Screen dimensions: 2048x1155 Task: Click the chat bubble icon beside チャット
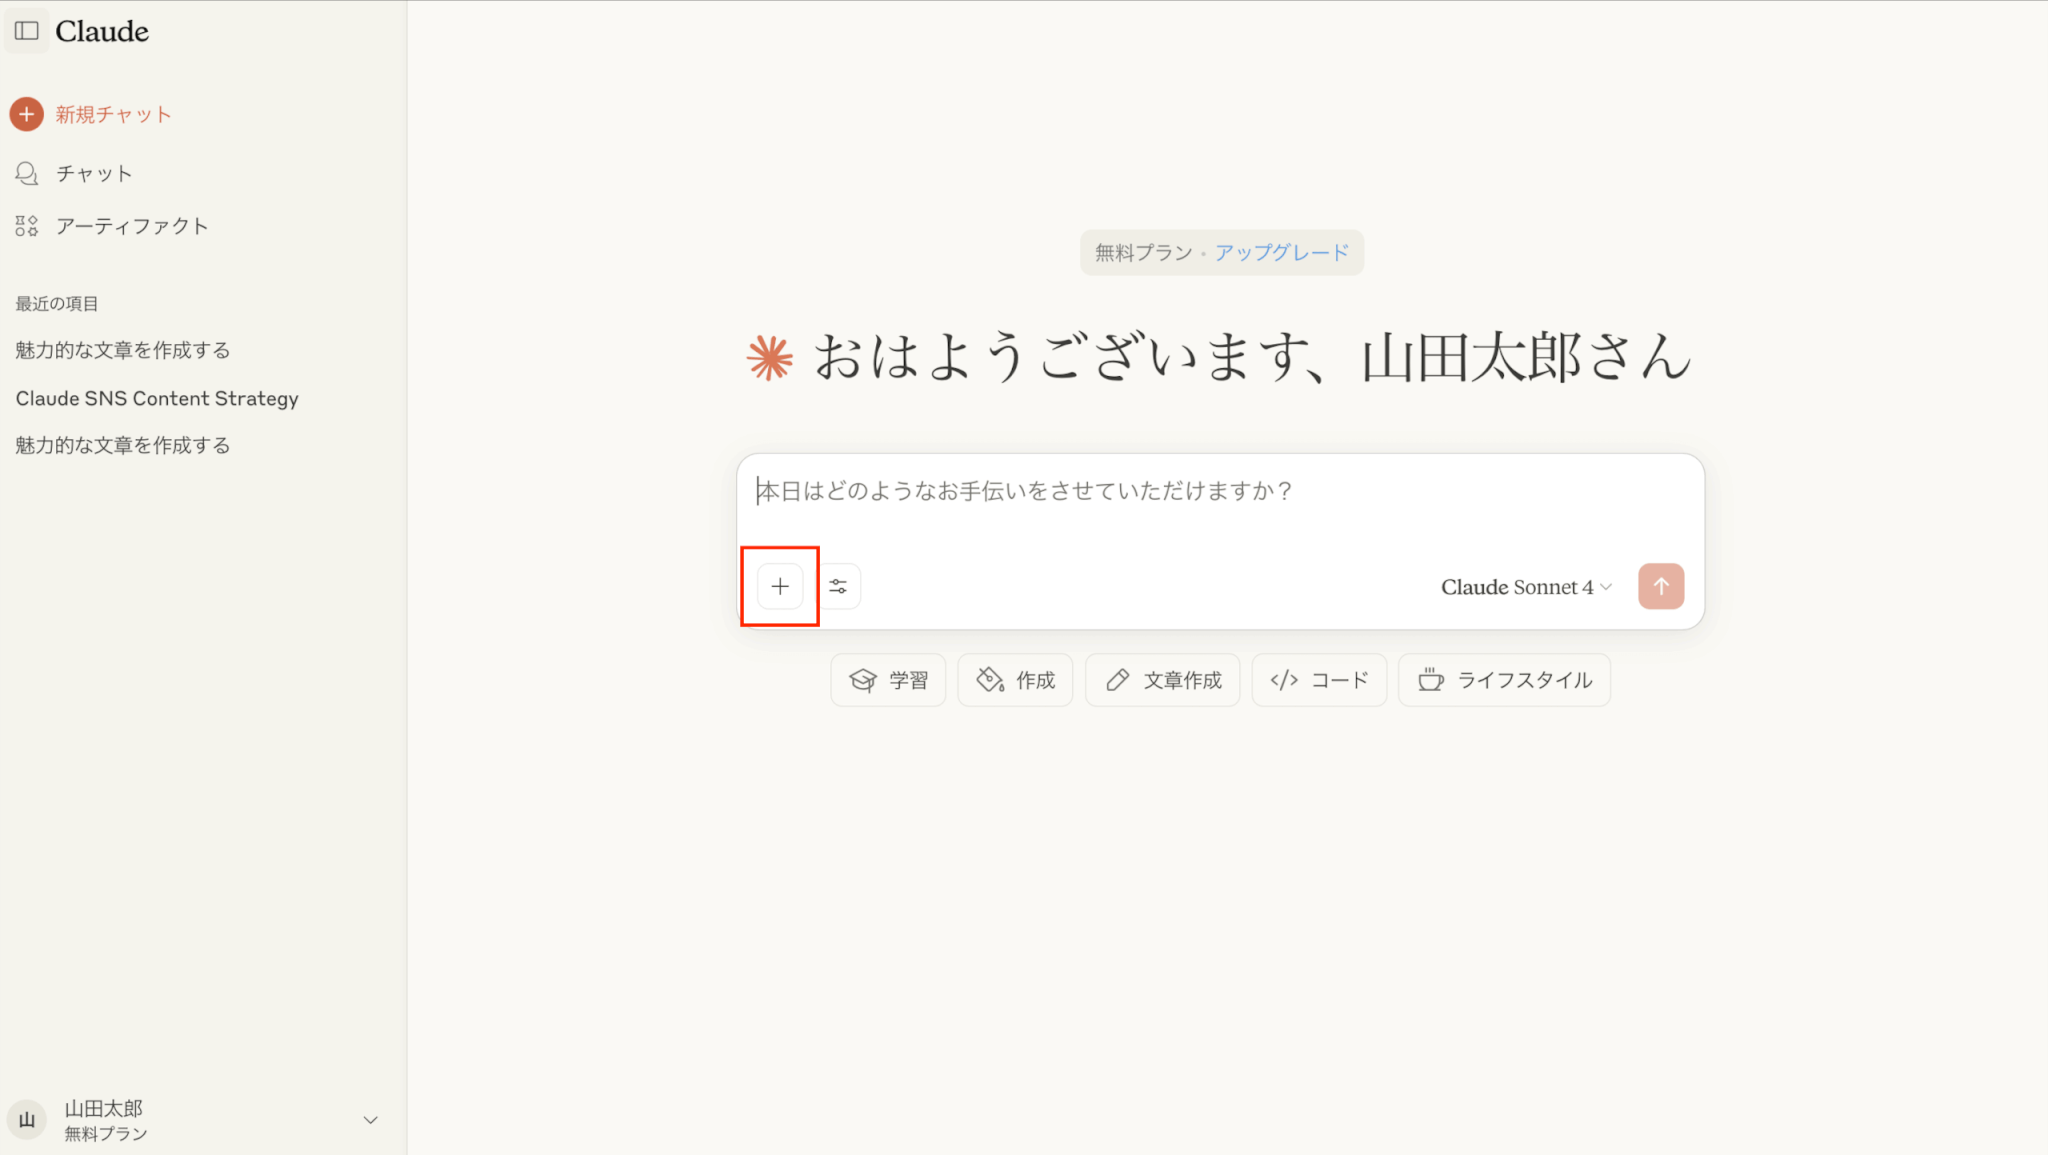tap(27, 174)
